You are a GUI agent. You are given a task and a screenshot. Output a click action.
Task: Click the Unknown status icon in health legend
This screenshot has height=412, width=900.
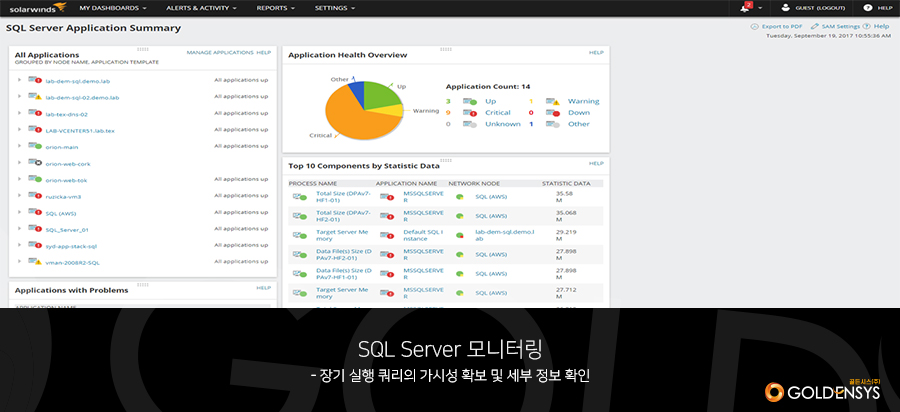pyautogui.click(x=471, y=124)
